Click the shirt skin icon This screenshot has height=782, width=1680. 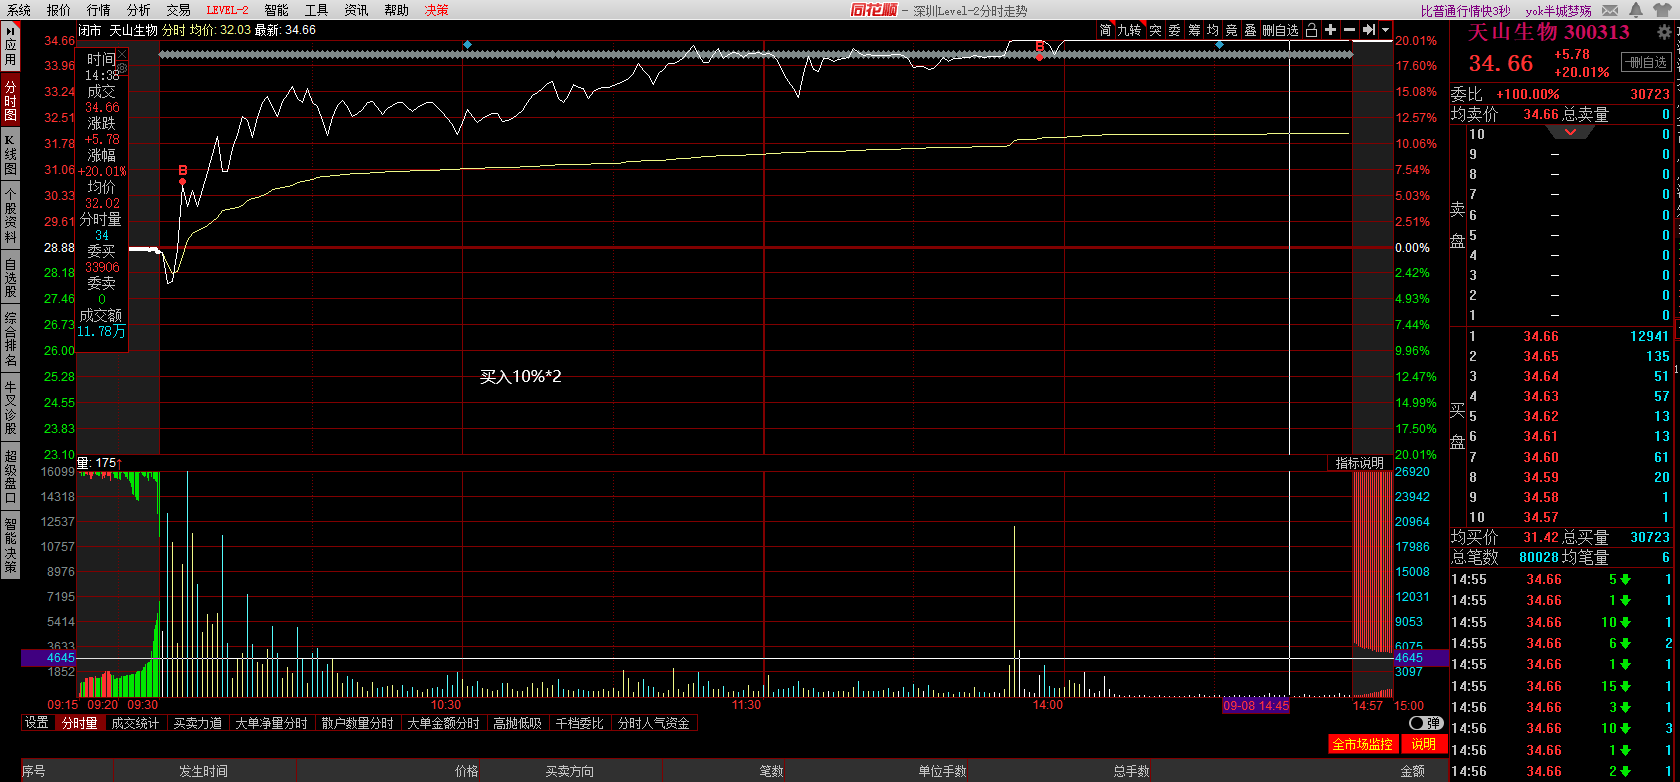pyautogui.click(x=1662, y=10)
